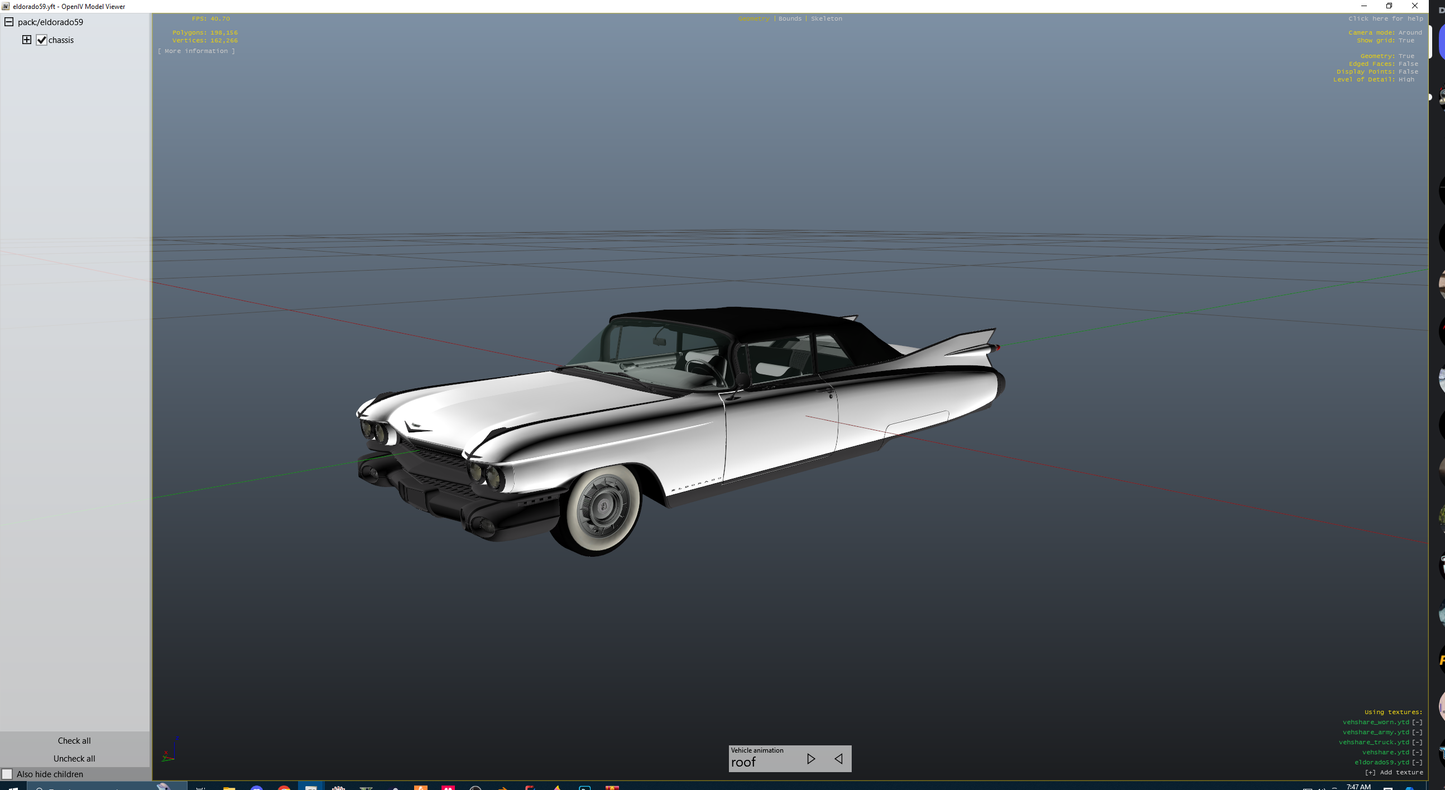This screenshot has width=1445, height=790.
Task: Open Chrome from the taskbar
Action: pos(284,787)
